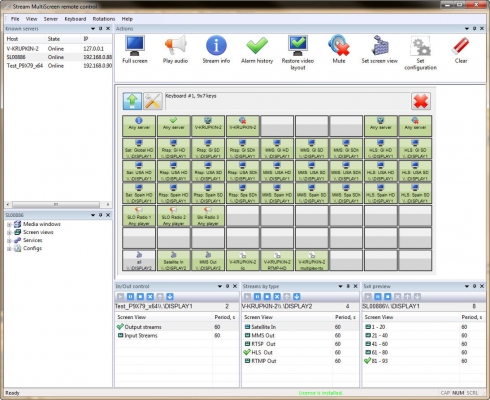Expand the Screen views tree node
The width and height of the screenshot is (490, 400).
(x=9, y=232)
